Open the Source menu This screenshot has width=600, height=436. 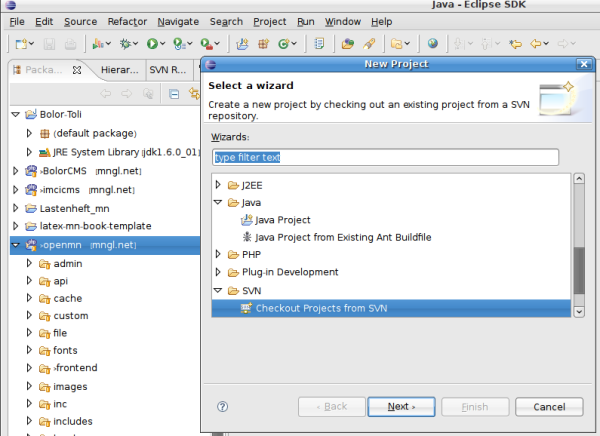80,22
